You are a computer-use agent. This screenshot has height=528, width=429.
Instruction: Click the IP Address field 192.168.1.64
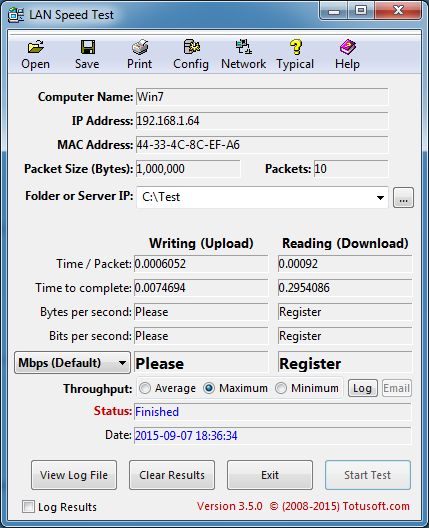(x=262, y=121)
